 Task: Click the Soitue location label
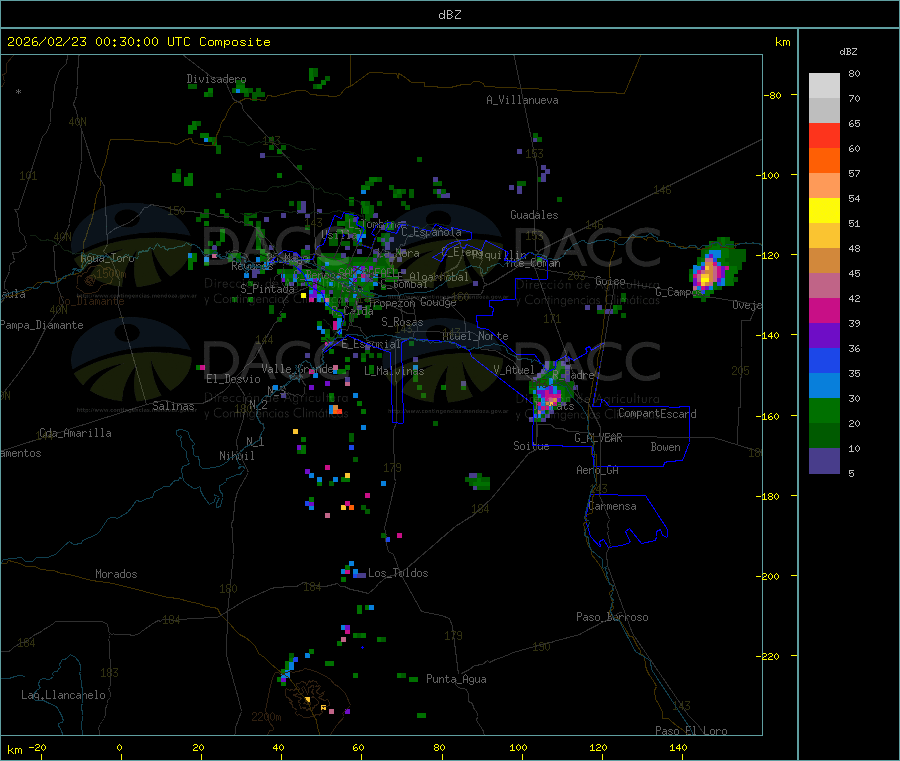531,446
